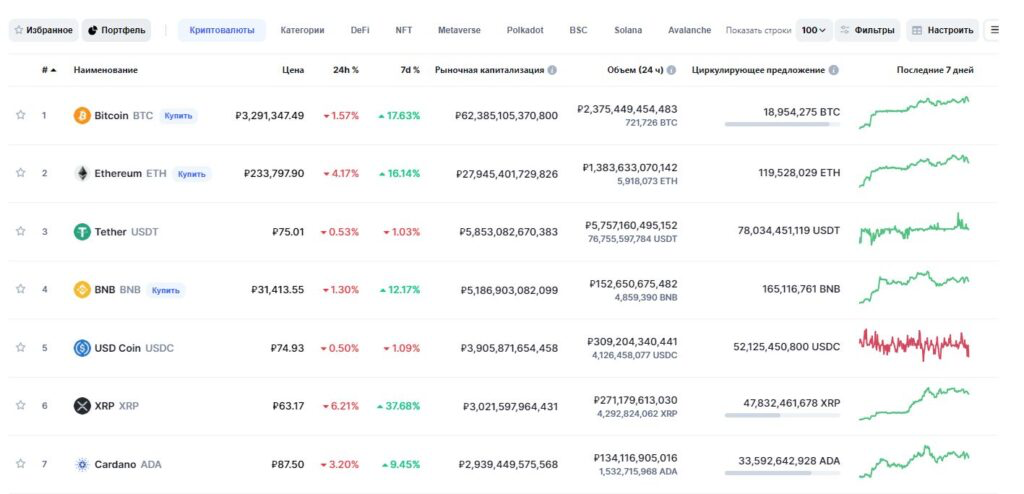Click the Tether USDT logo icon
Screen dimensions: 1024x494
point(82,232)
